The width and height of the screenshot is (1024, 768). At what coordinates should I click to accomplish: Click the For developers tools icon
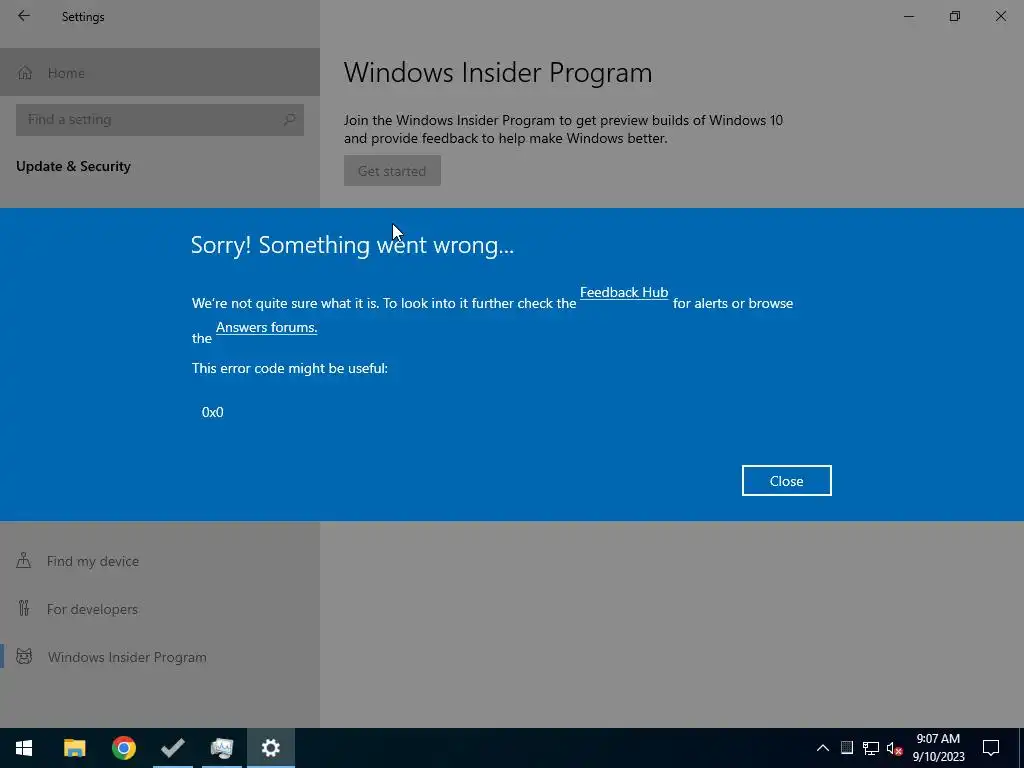click(24, 609)
